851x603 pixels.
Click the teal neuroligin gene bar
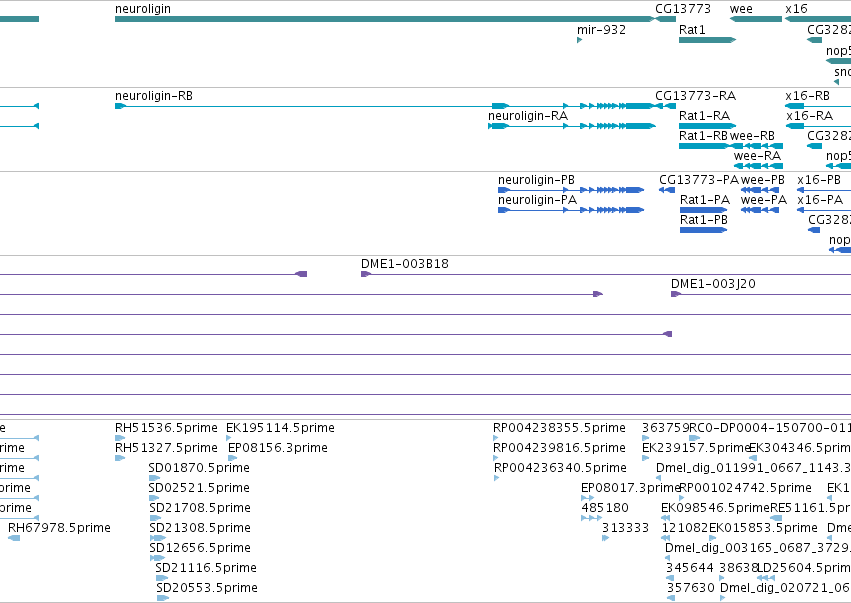click(x=385, y=19)
